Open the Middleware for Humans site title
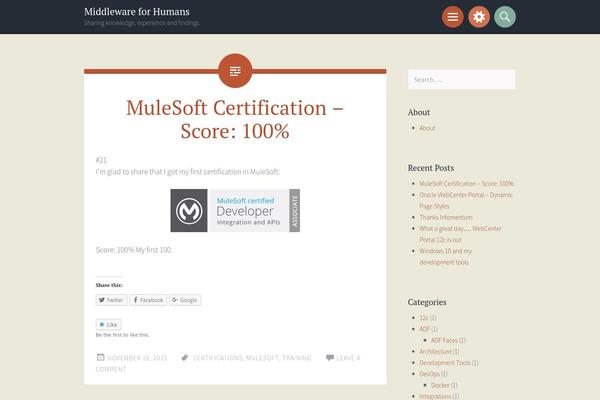The height and width of the screenshot is (400, 600). click(137, 11)
